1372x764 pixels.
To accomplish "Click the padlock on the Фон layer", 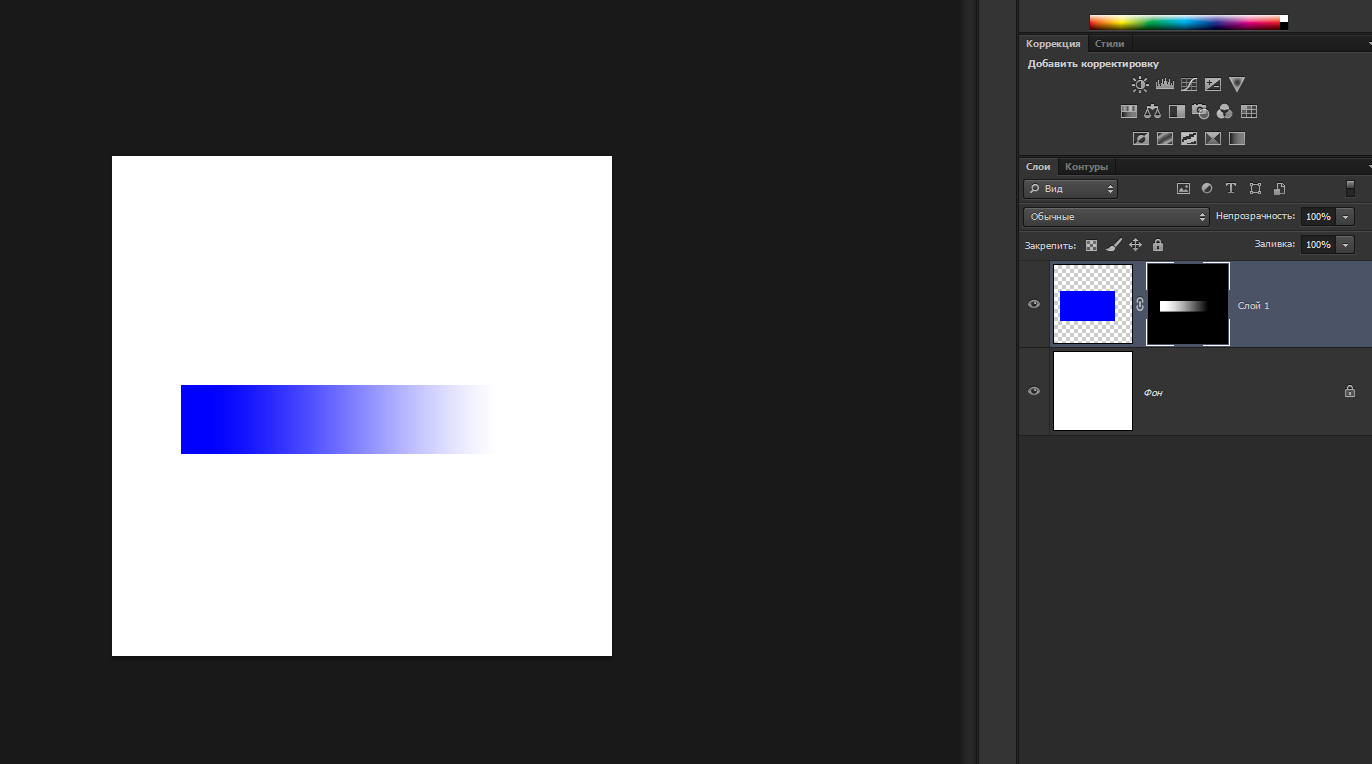I will tap(1349, 391).
